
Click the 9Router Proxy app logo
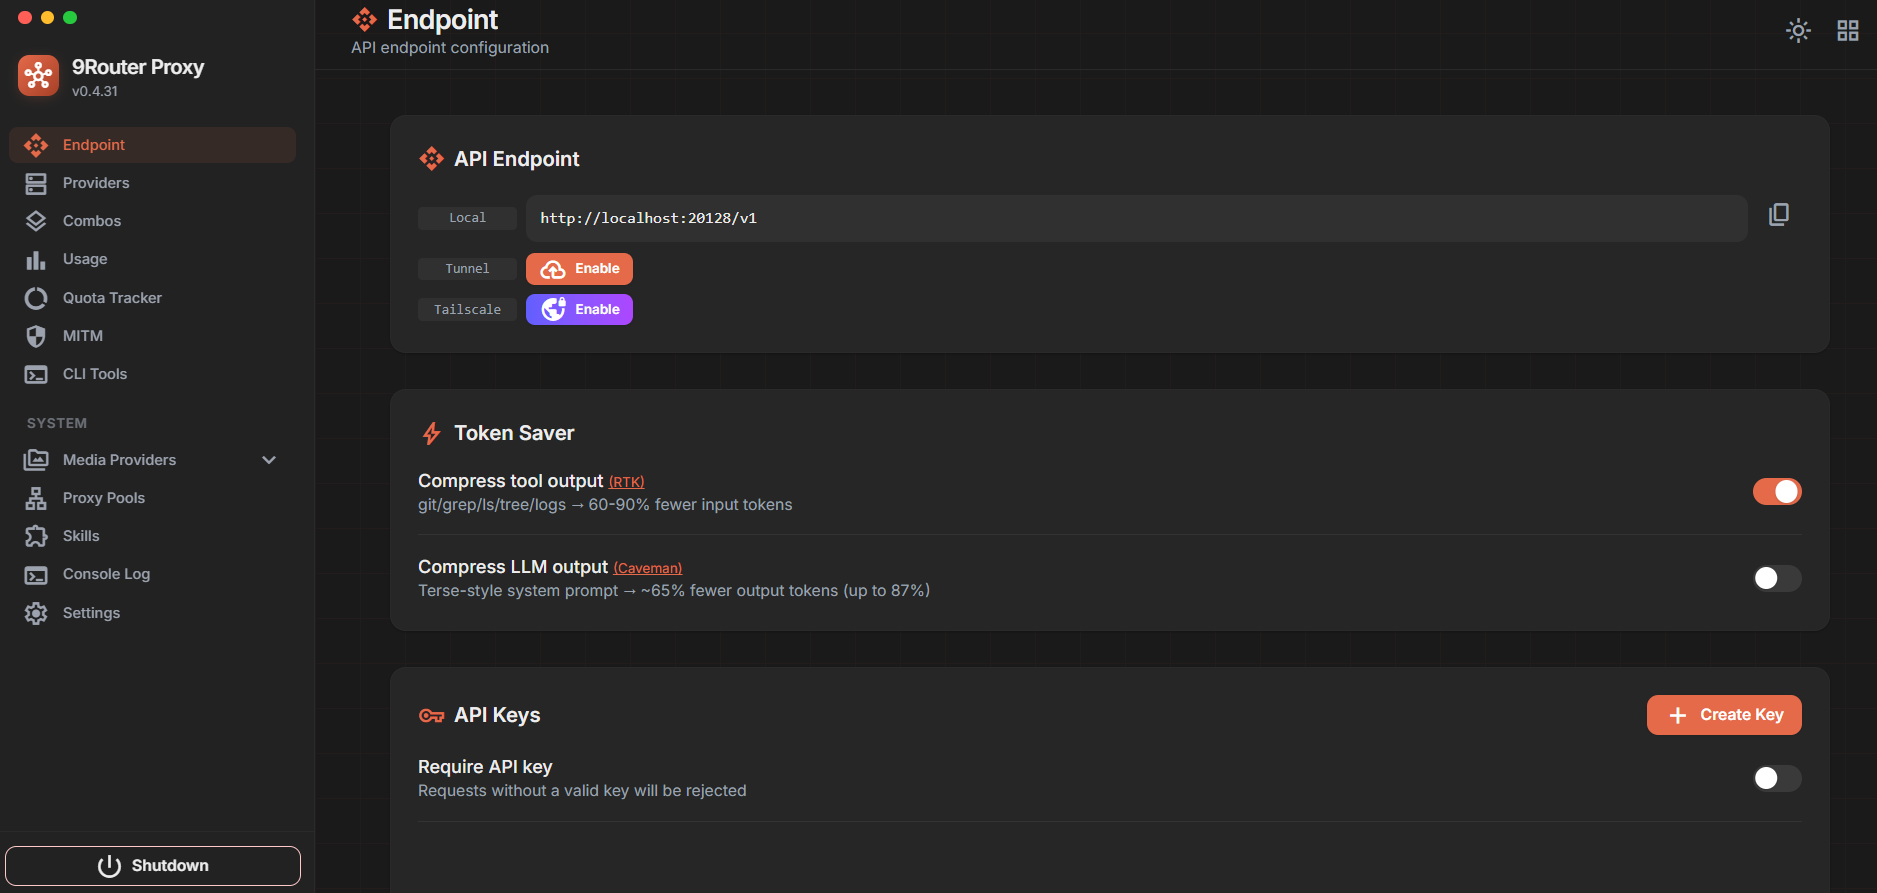pyautogui.click(x=38, y=76)
